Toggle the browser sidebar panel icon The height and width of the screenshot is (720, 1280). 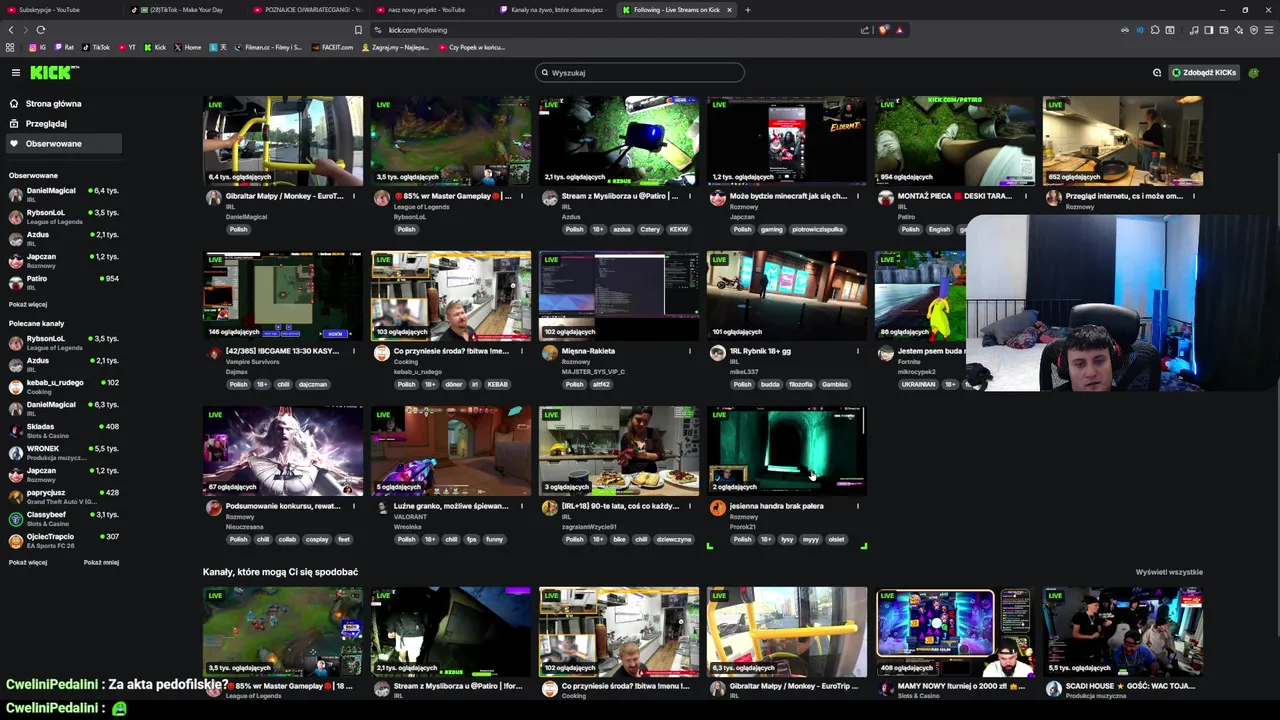point(1209,30)
